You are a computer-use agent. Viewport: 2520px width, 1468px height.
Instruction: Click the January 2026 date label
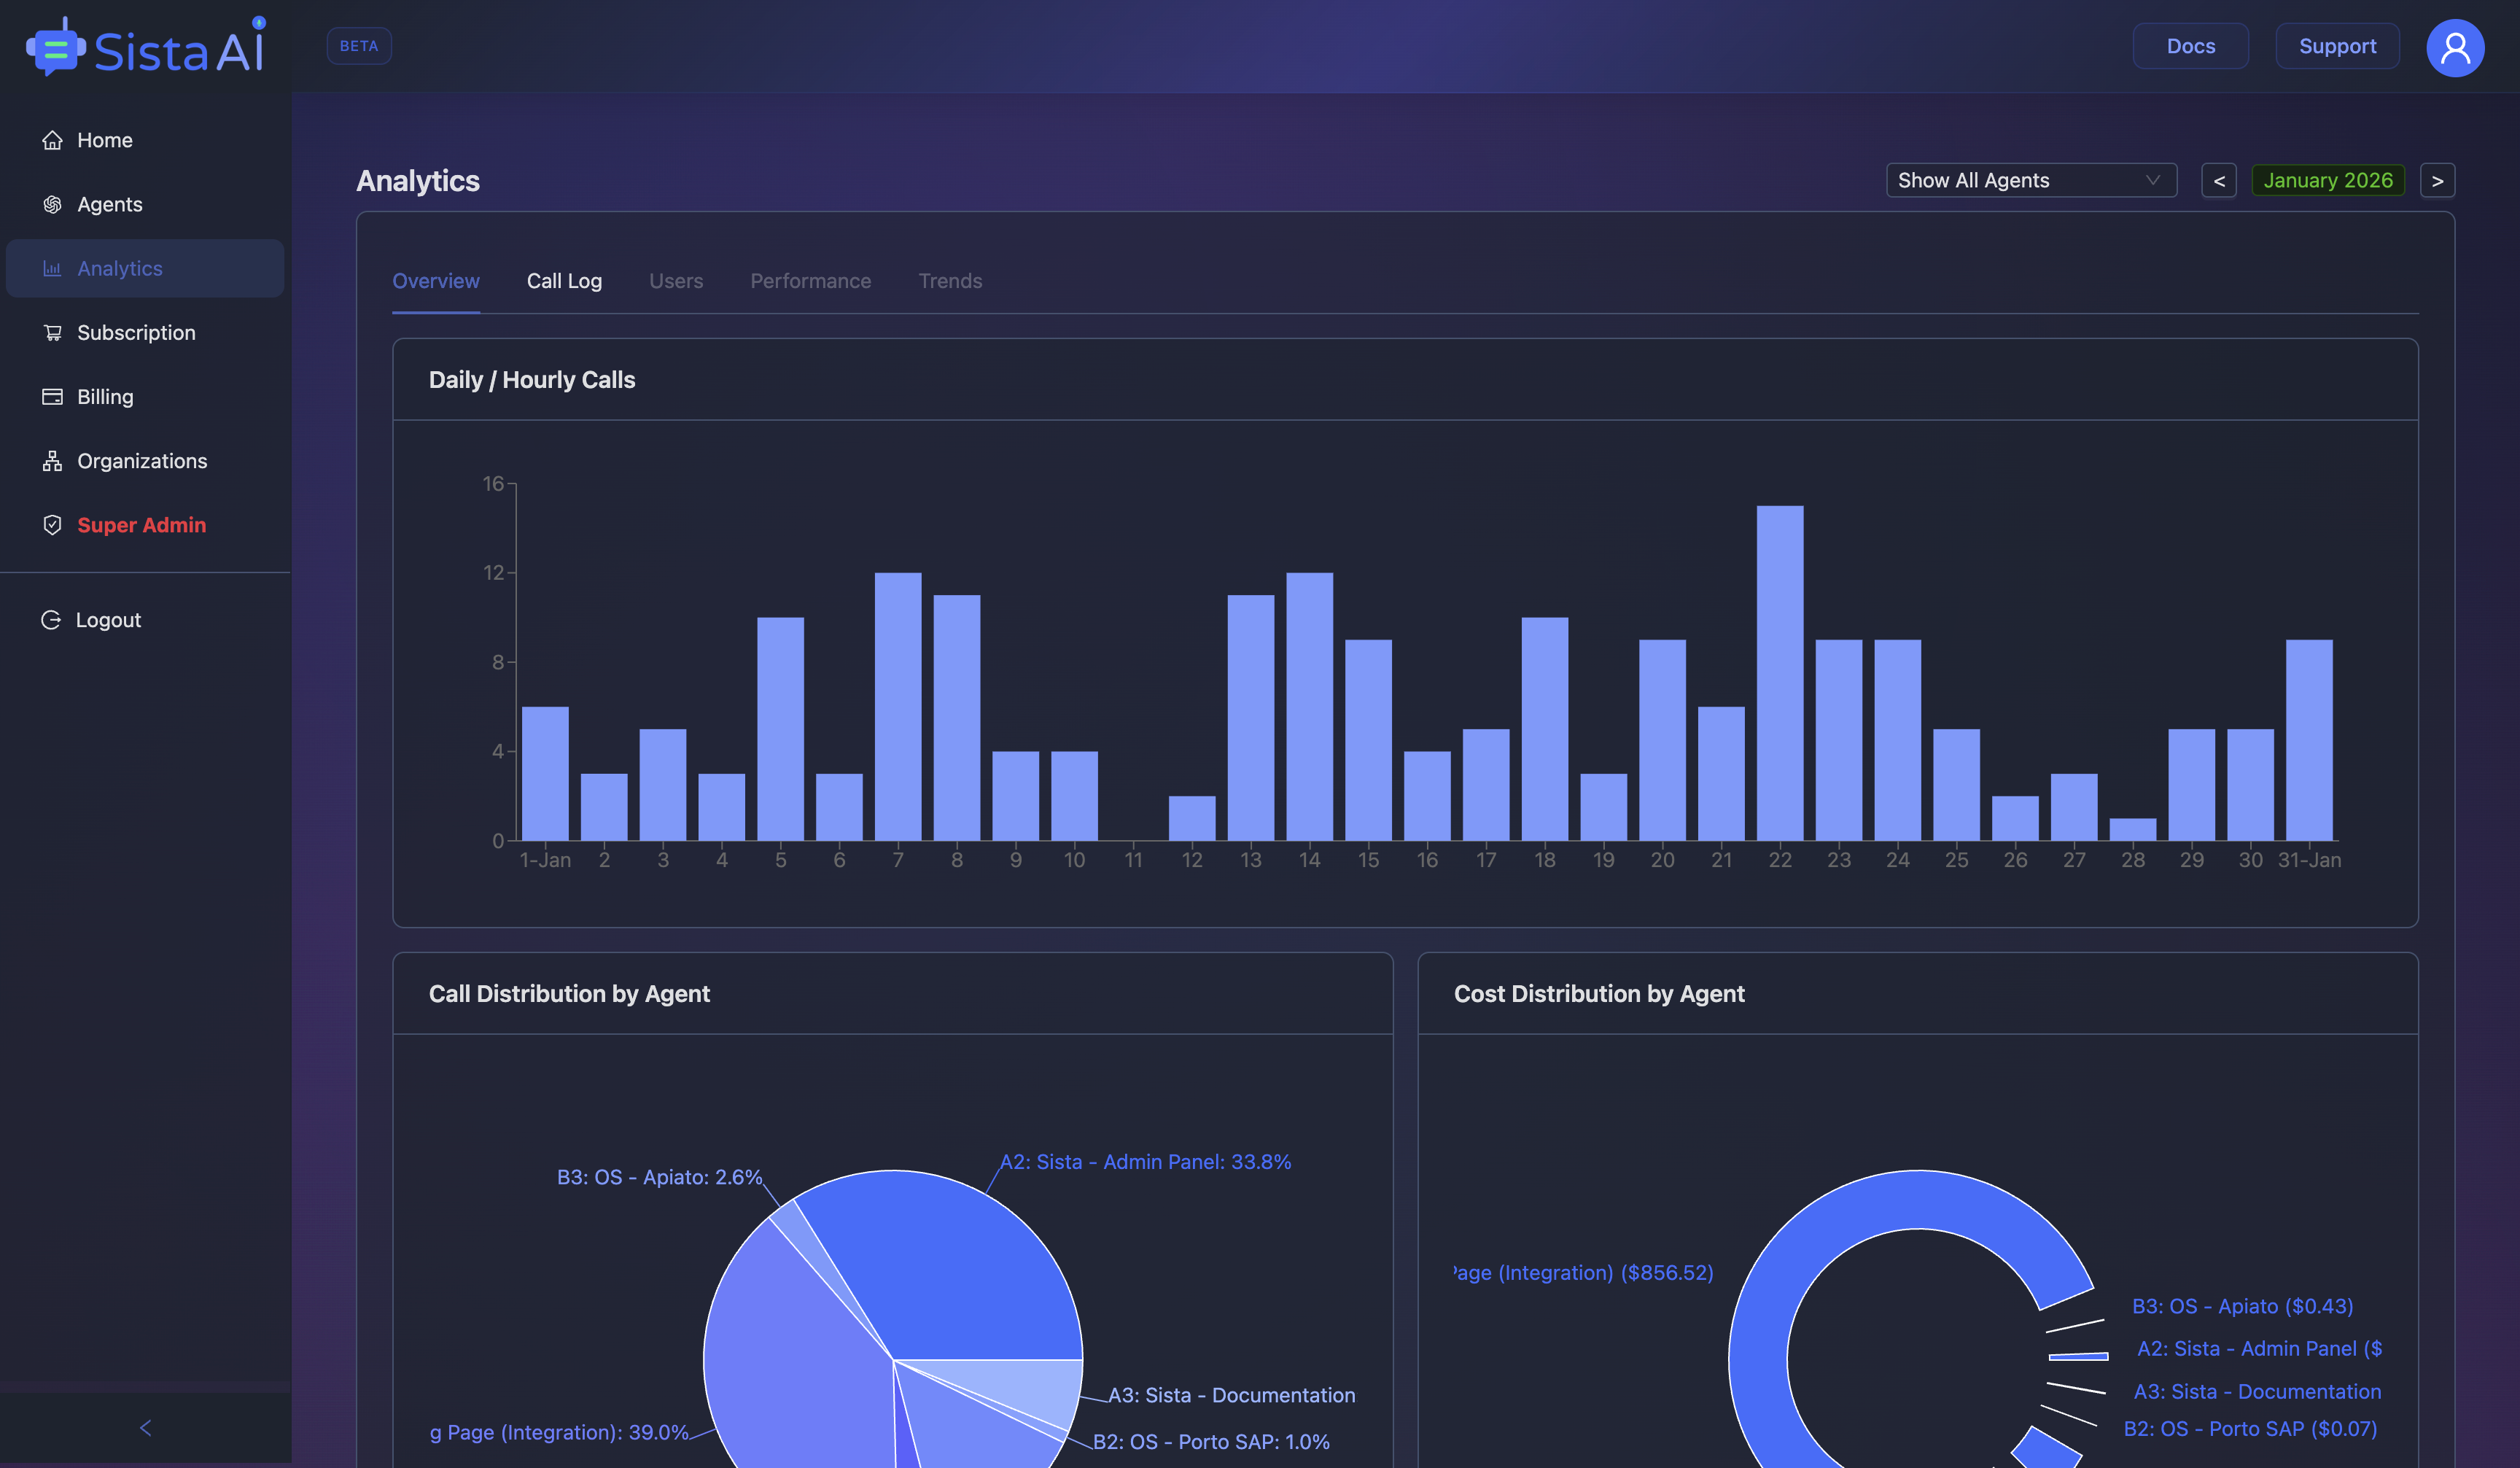2327,180
